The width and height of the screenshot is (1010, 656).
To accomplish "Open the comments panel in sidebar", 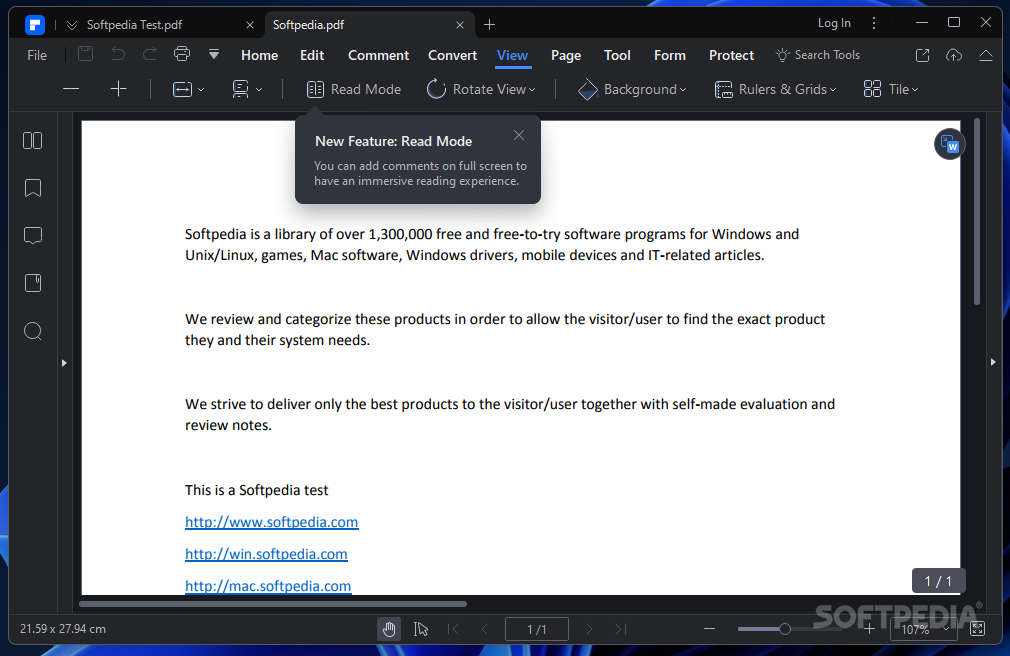I will coord(33,236).
